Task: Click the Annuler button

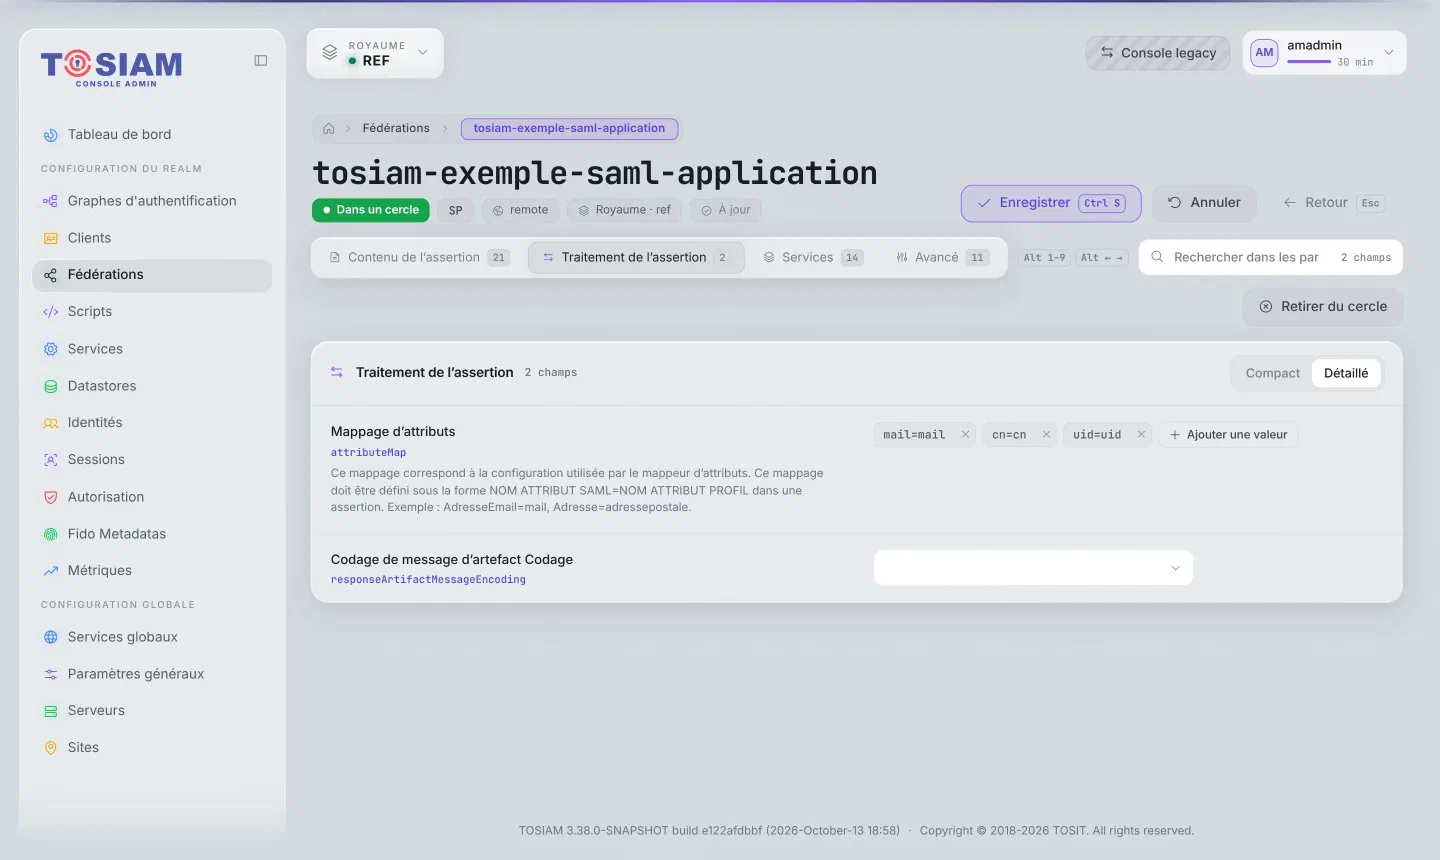Action: 1204,203
